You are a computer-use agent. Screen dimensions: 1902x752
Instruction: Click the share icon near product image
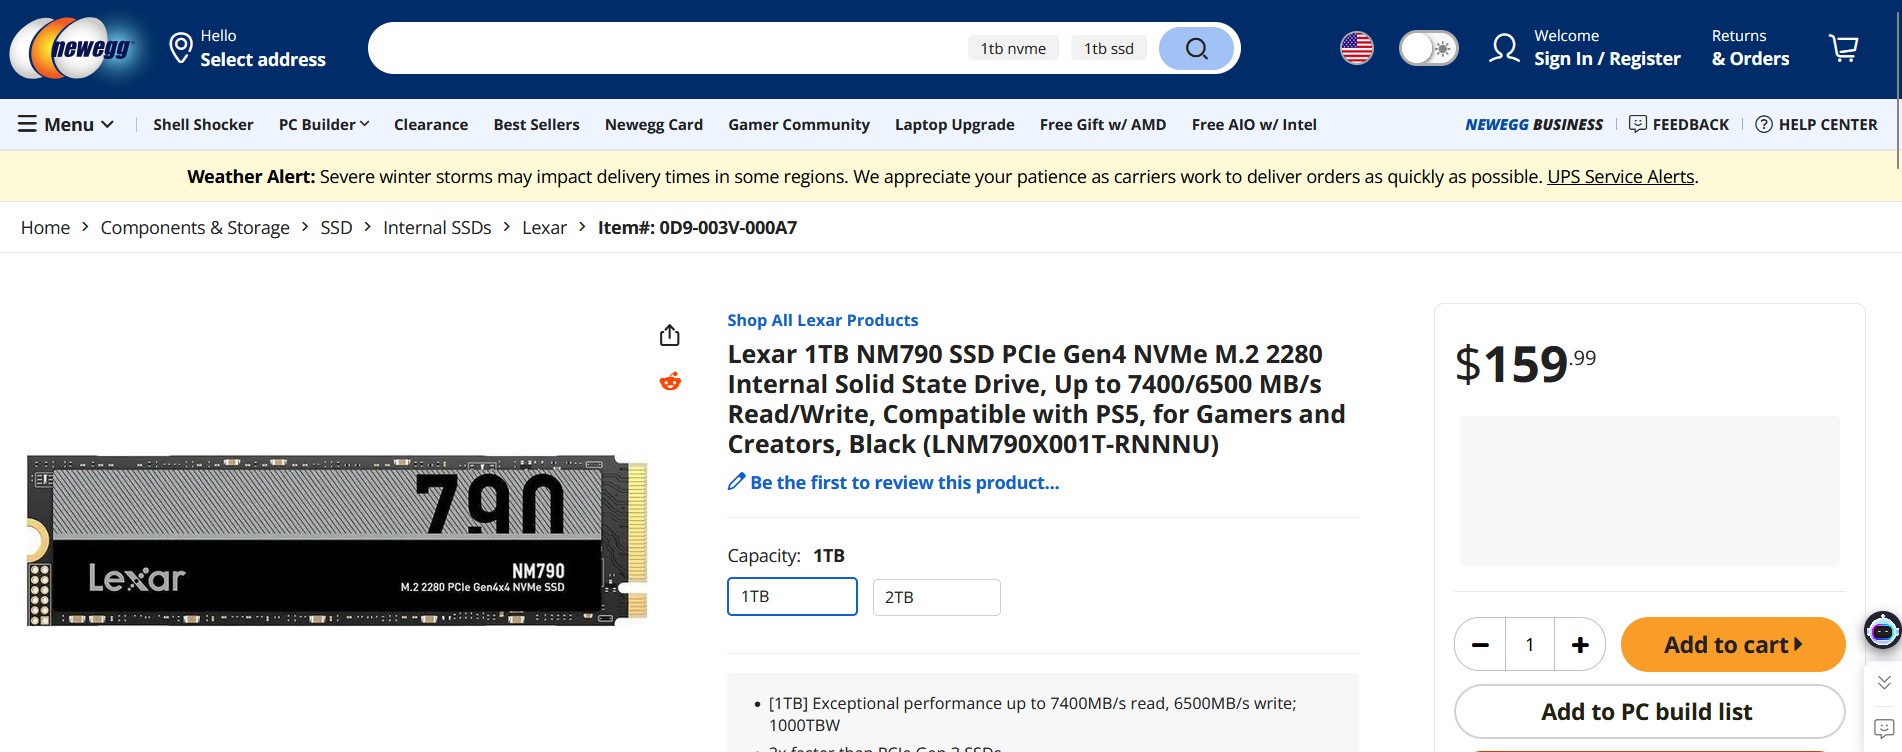670,335
